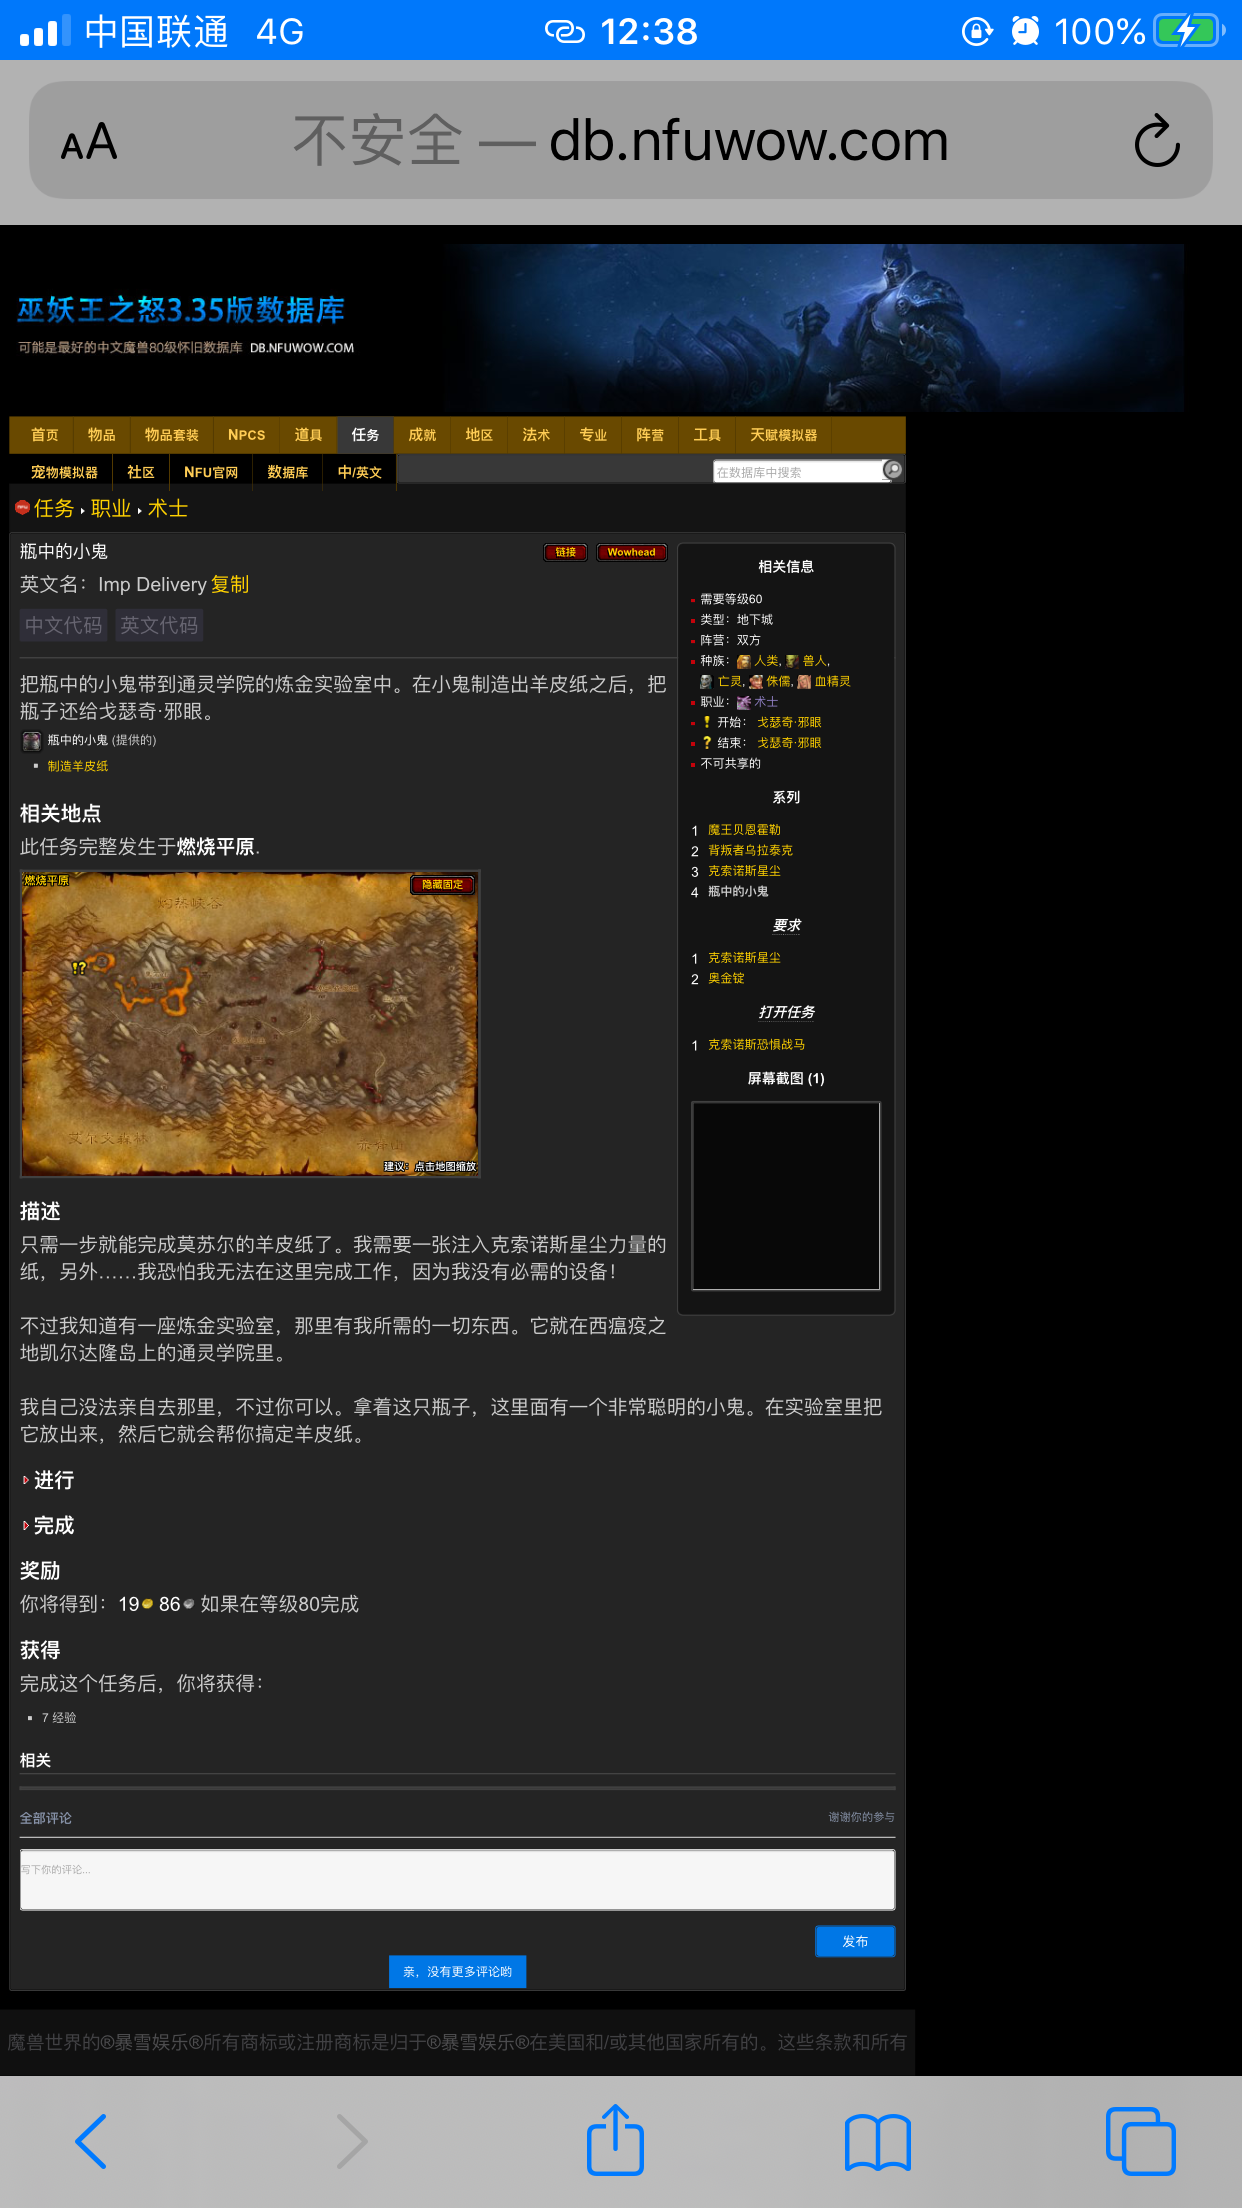Click the 屏幕截图 screenshot thumbnail
This screenshot has height=2208, width=1242.
tap(785, 1195)
